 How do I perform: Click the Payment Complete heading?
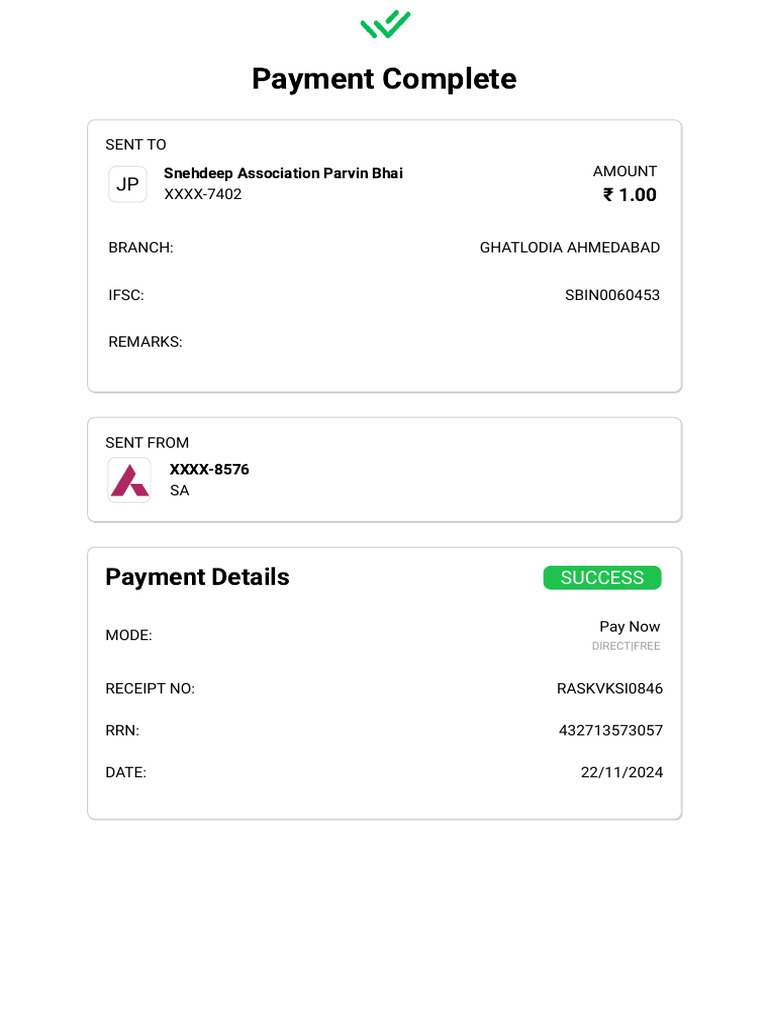point(384,79)
